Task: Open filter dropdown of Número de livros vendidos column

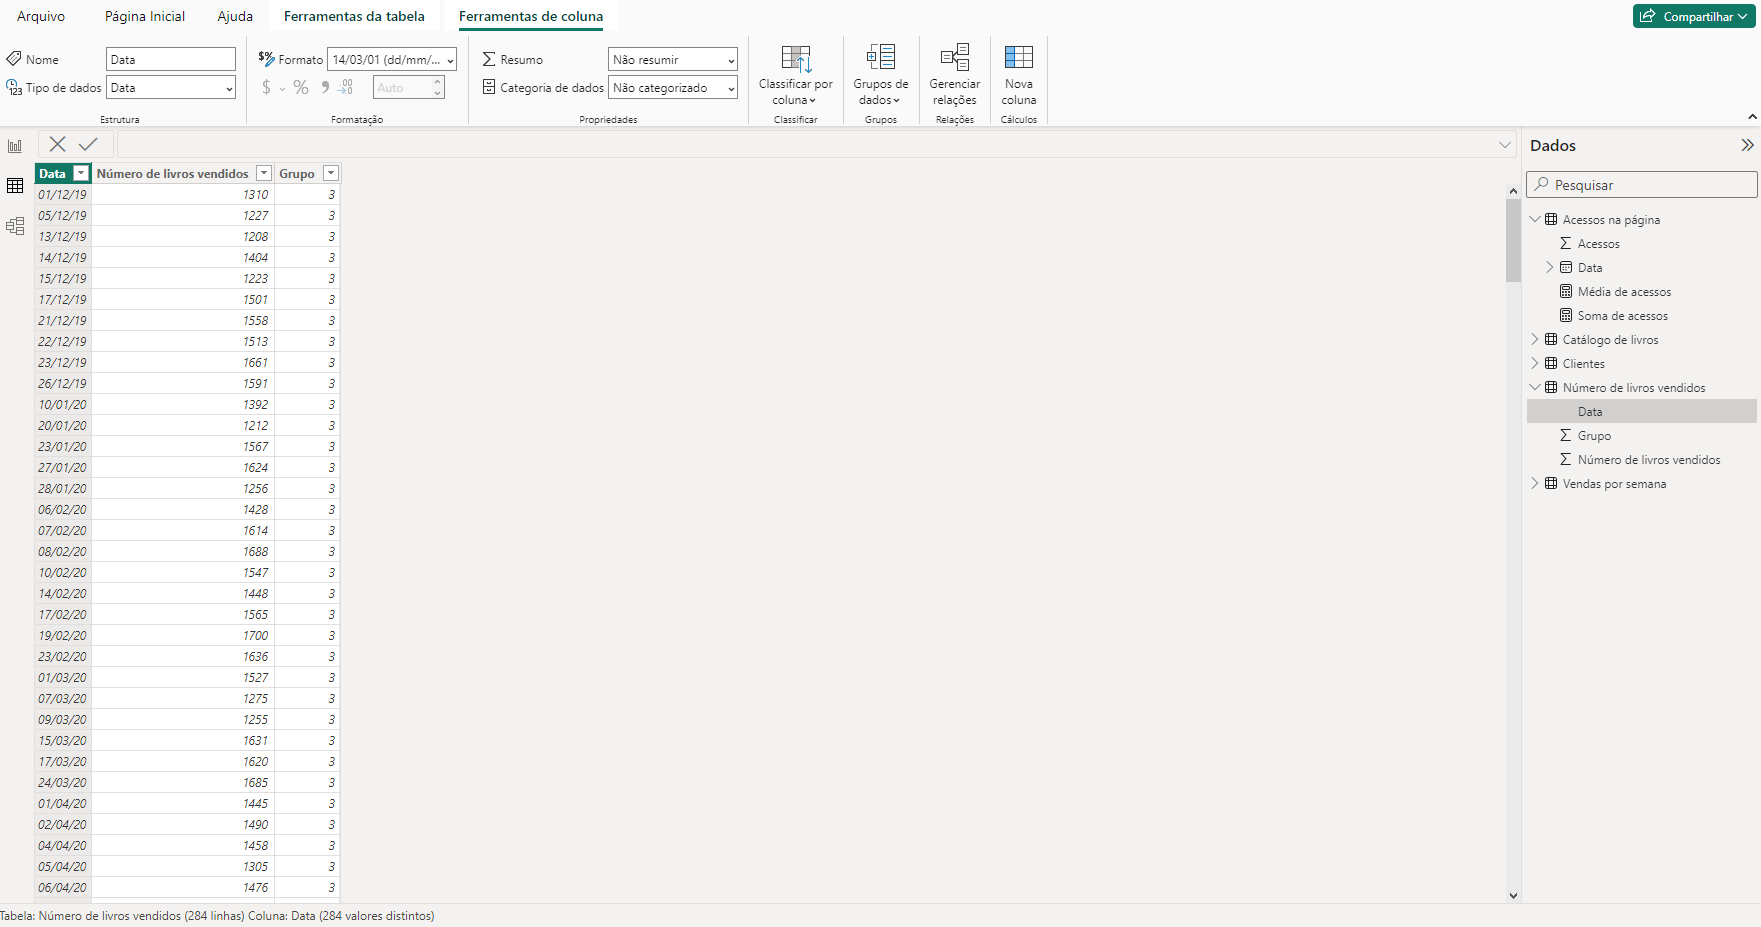Action: click(x=264, y=174)
